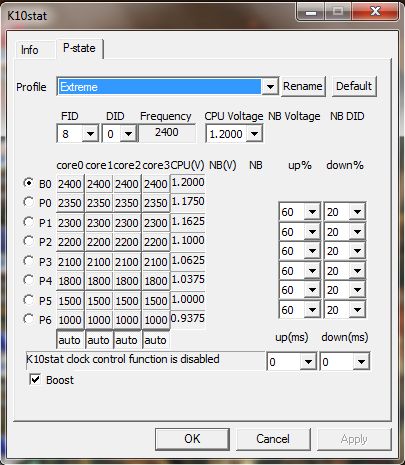The width and height of the screenshot is (405, 465).
Task: Select the P6 radio button
Action: [29, 319]
